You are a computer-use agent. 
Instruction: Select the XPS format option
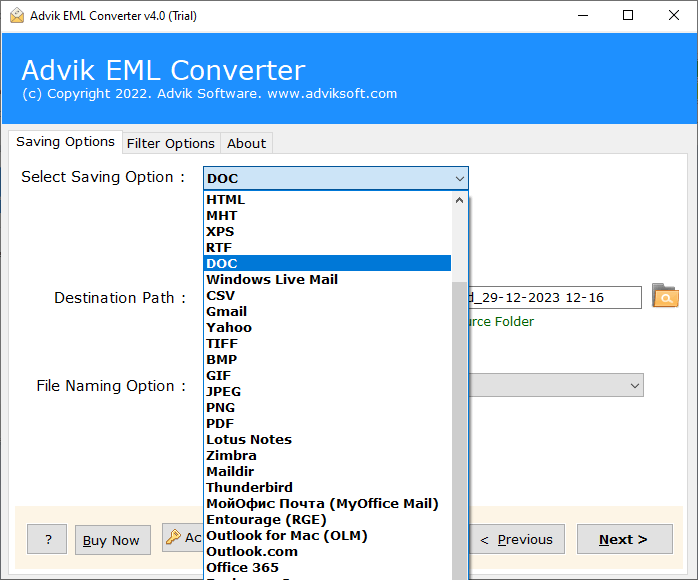pos(327,232)
